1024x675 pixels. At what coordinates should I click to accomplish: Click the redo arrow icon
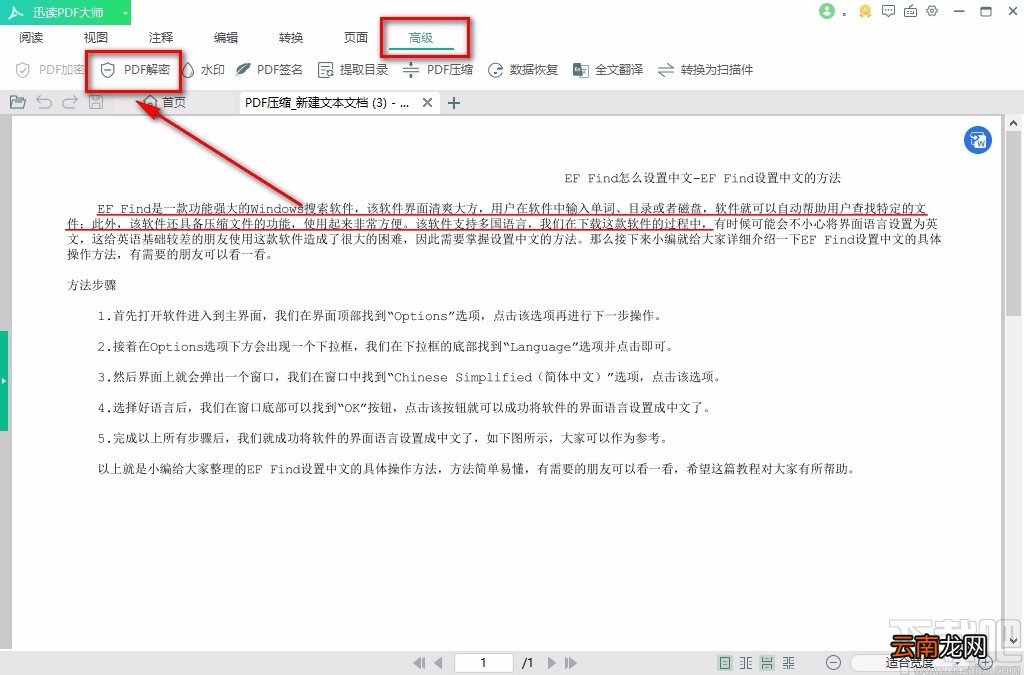coord(70,102)
